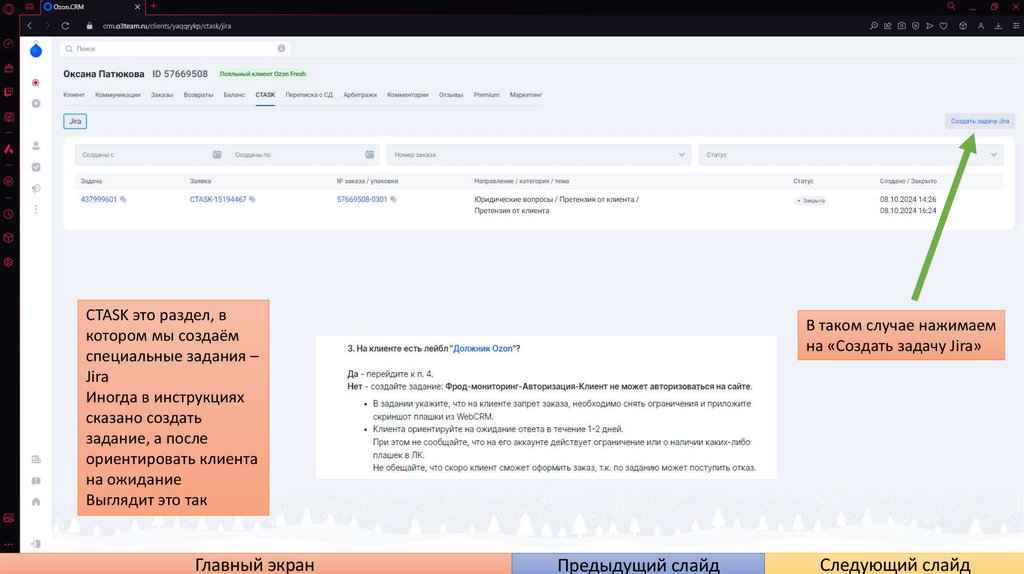Click the heart bookmark icon in the address bar
The image size is (1024, 574).
[944, 26]
